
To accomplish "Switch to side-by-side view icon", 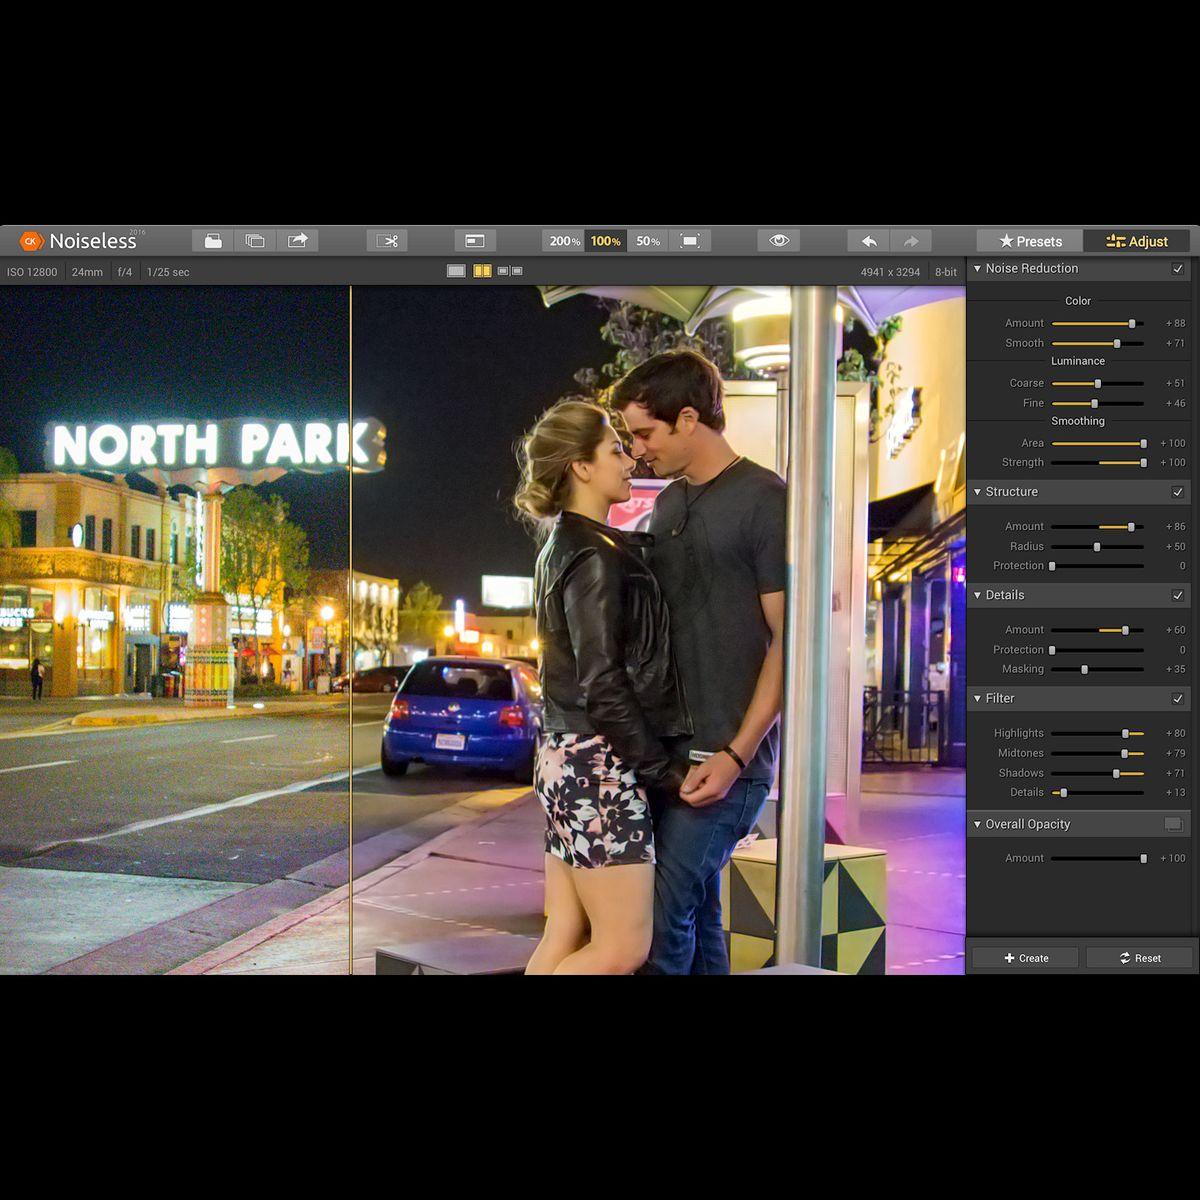I will point(510,271).
